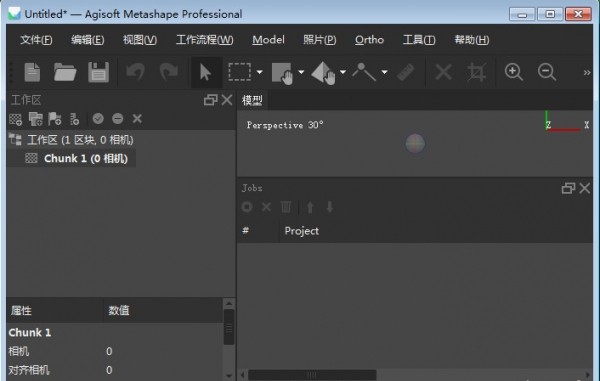The width and height of the screenshot is (600, 381).
Task: Move job up with up arrow
Action: [x=310, y=207]
